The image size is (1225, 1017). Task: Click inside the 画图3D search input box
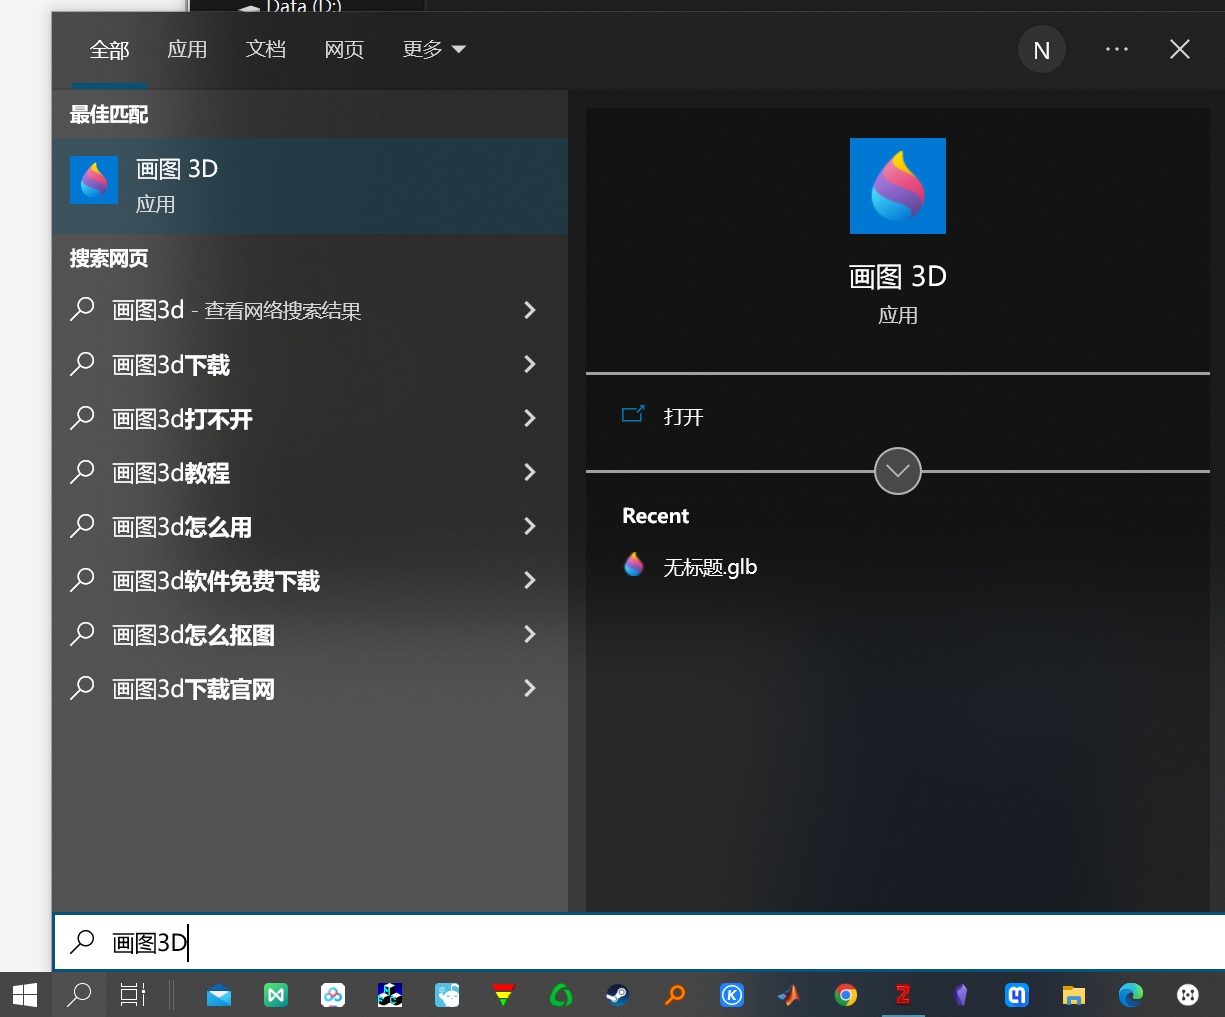[640, 942]
